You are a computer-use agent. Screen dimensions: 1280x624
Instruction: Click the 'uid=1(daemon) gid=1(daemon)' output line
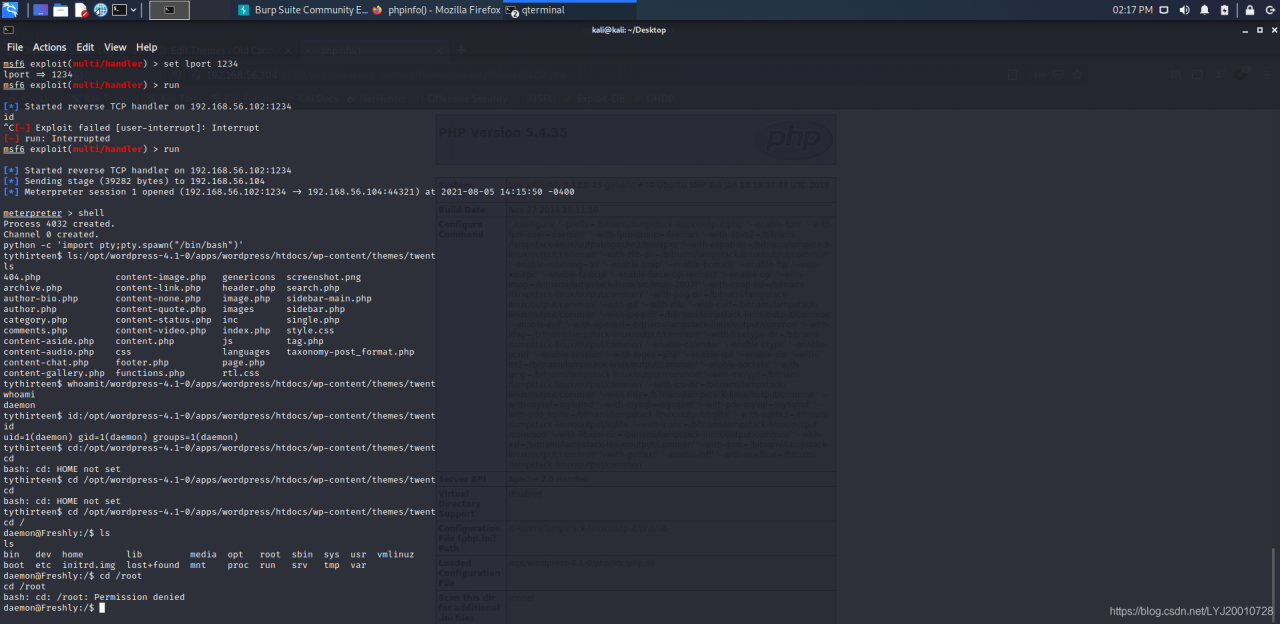(x=121, y=437)
